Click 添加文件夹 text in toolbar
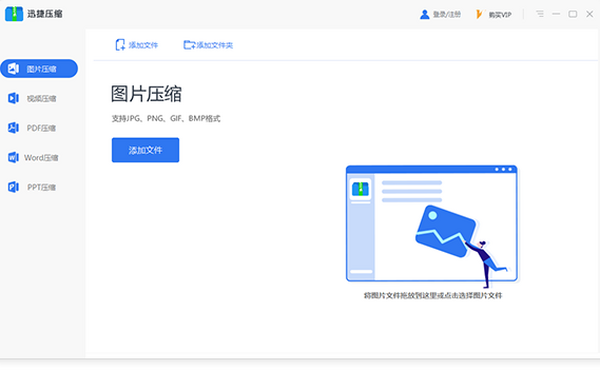600x370 pixels. [x=215, y=45]
